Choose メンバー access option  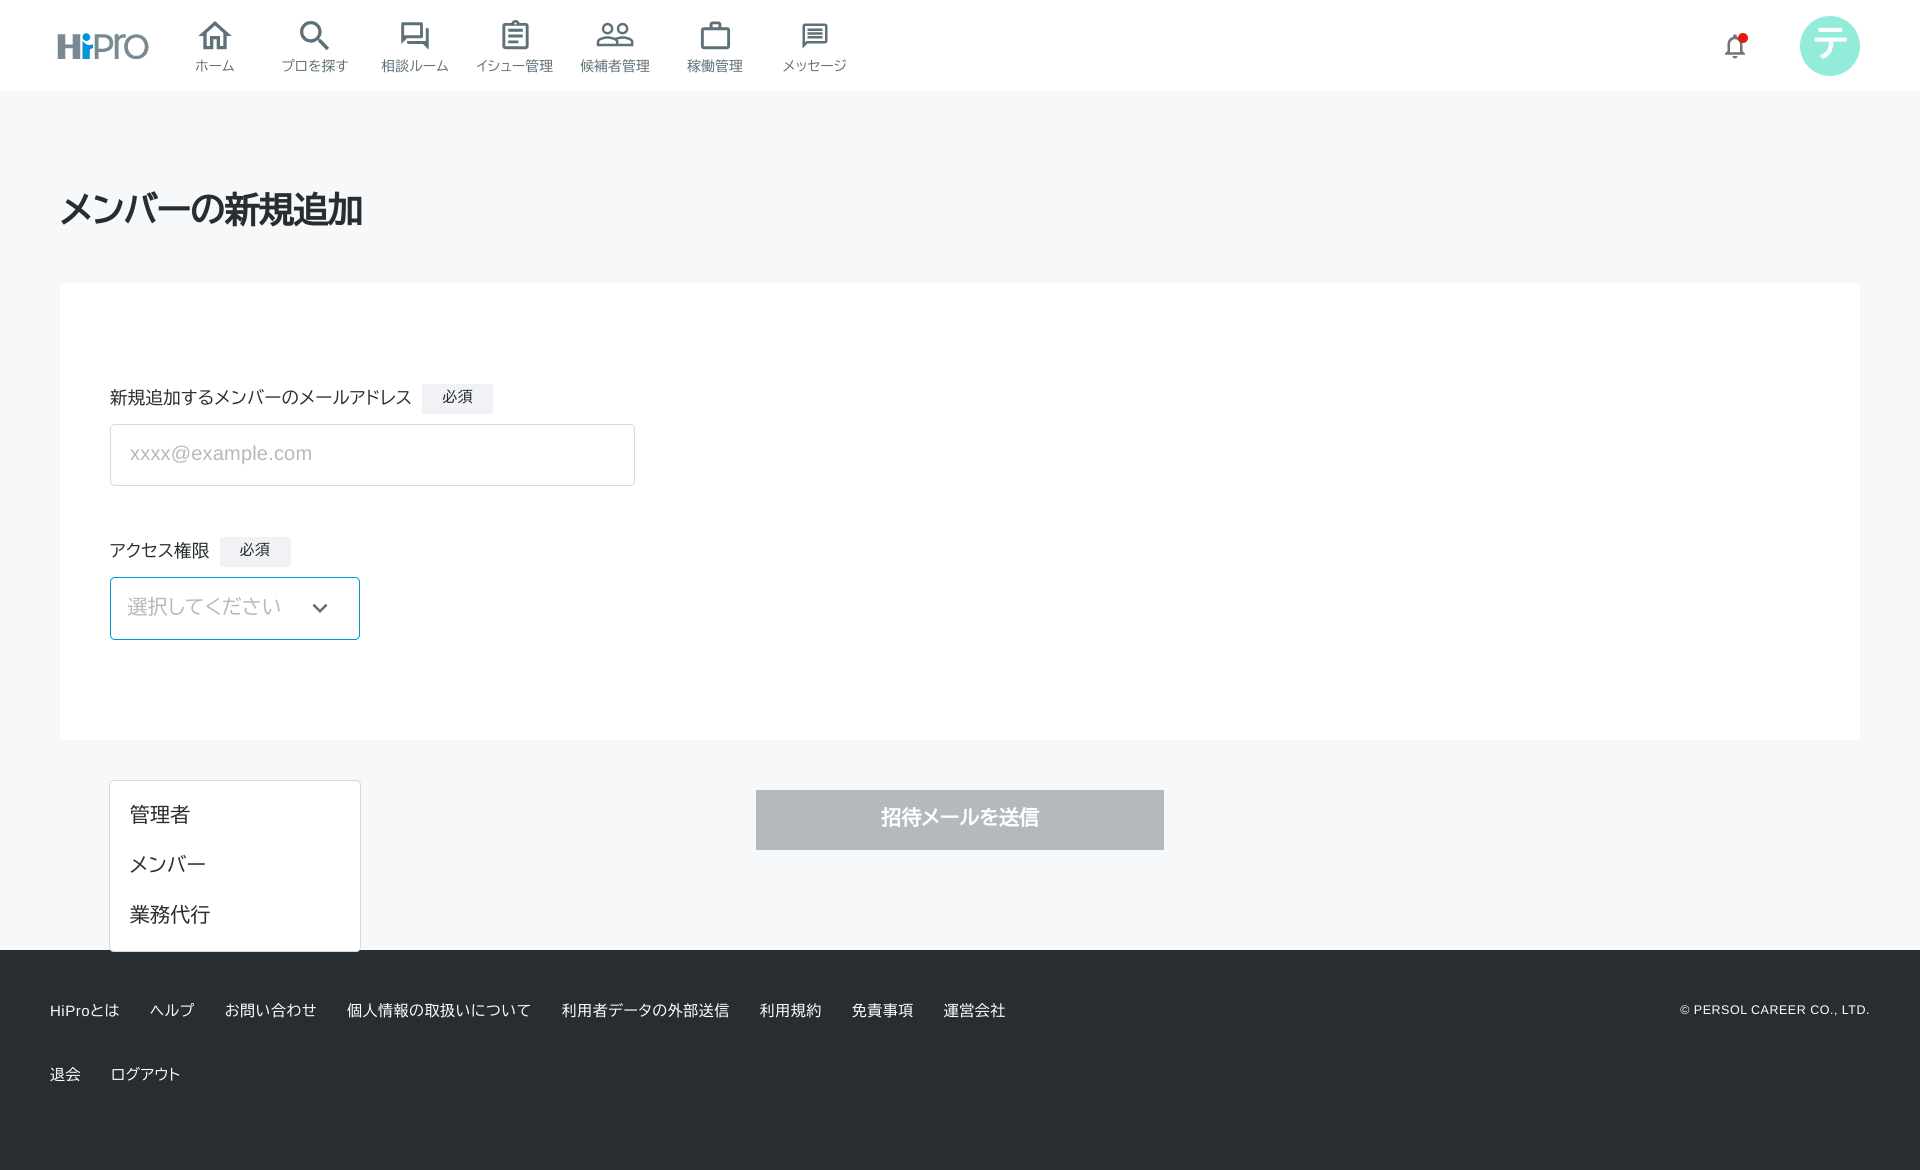168,865
